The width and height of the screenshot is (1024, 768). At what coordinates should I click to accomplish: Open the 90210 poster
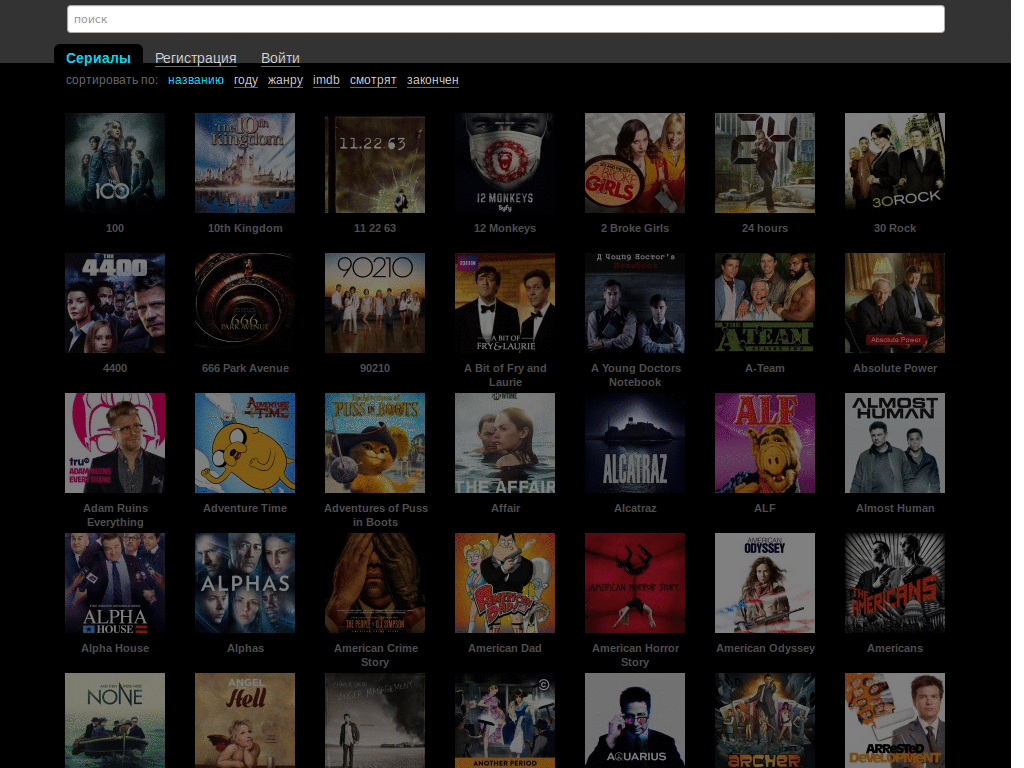click(x=375, y=303)
